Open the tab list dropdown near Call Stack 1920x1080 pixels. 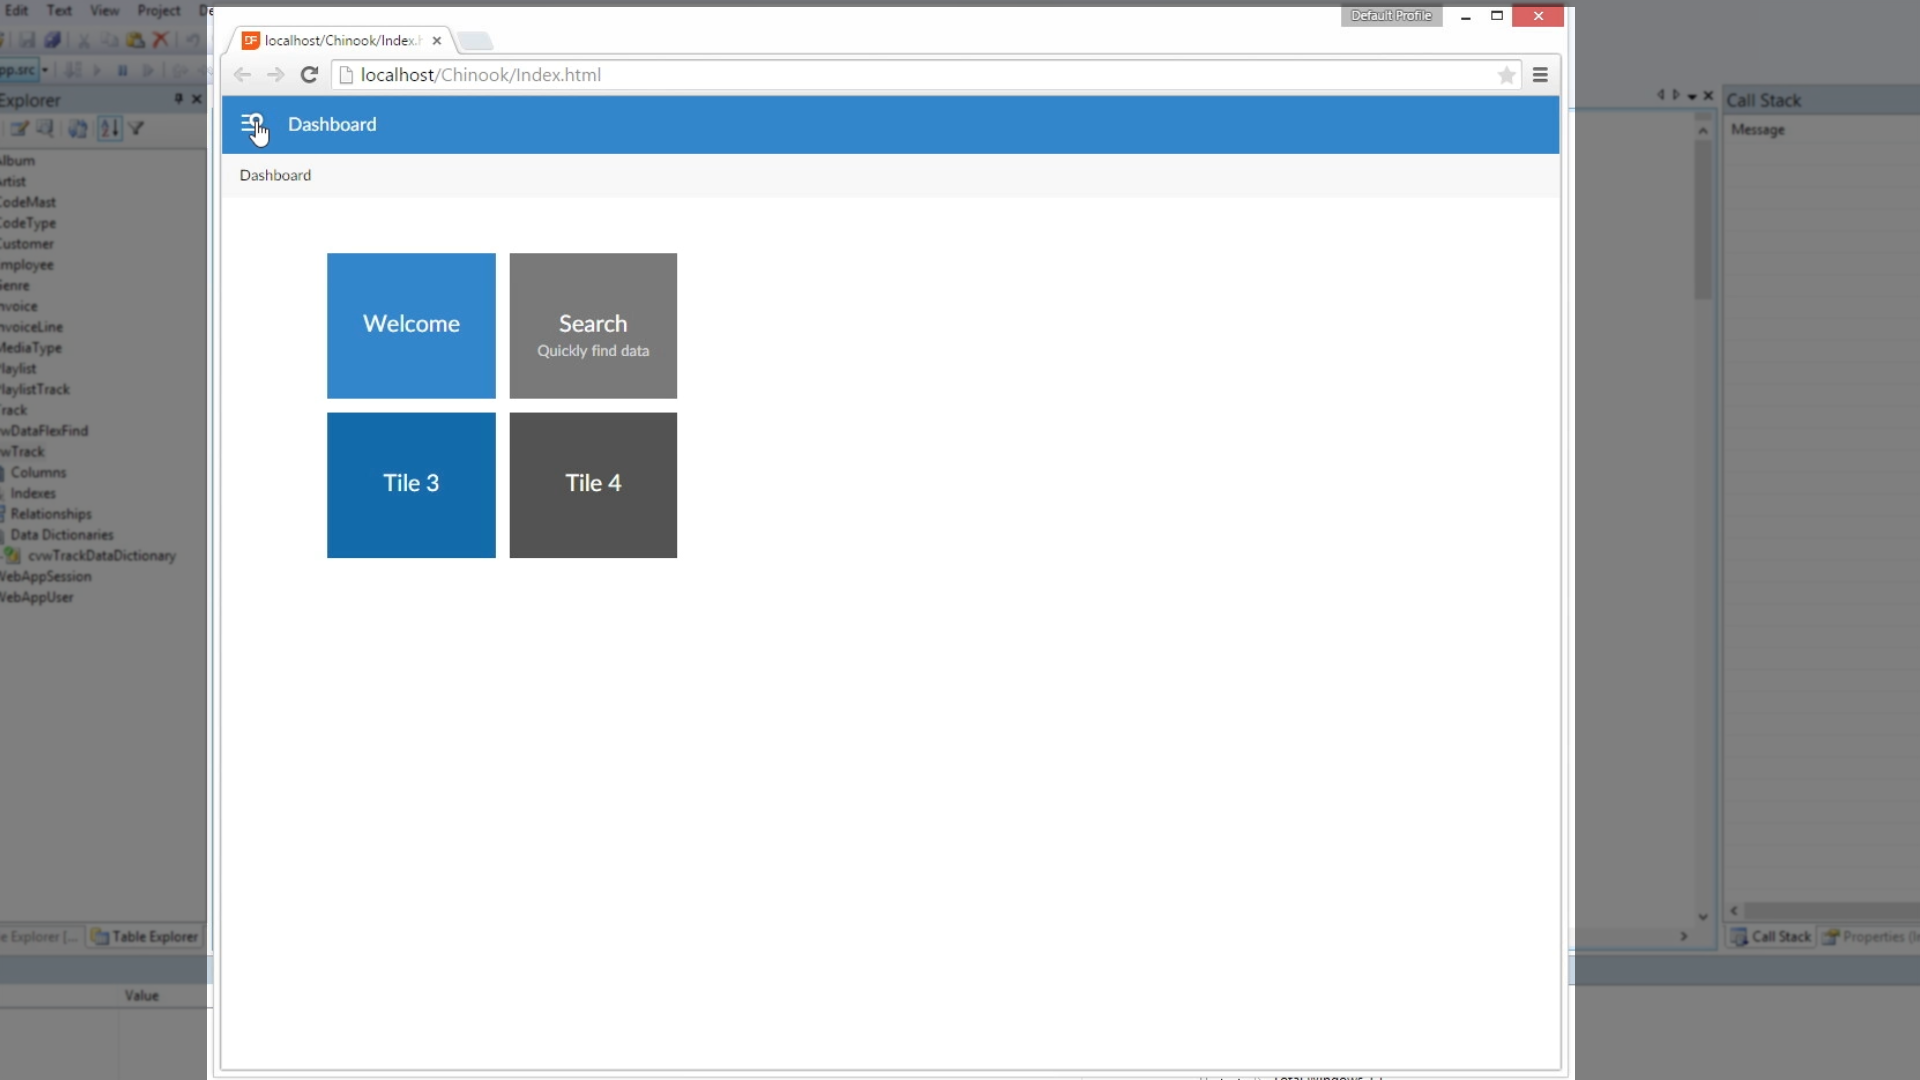pos(1692,97)
